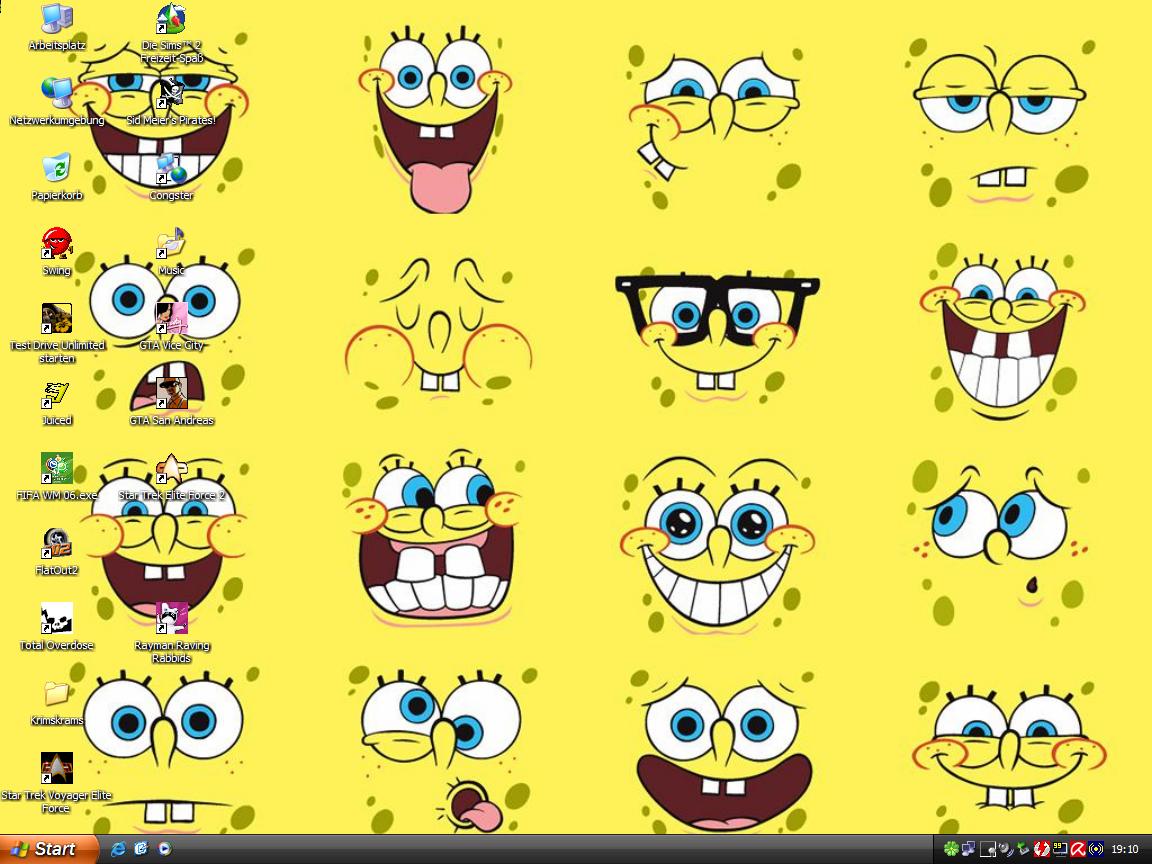Select the red Swing shortcut icon
The height and width of the screenshot is (864, 1152).
pos(57,244)
